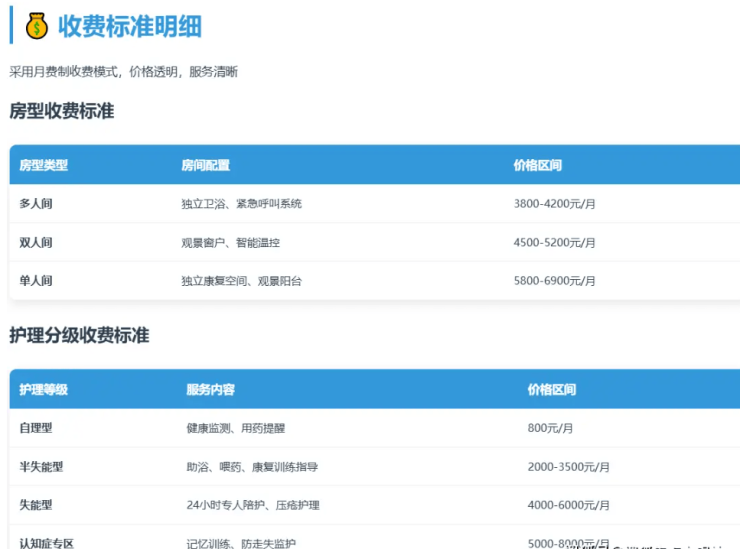Select the 单人间 row label
The height and width of the screenshot is (549, 740).
pos(36,281)
